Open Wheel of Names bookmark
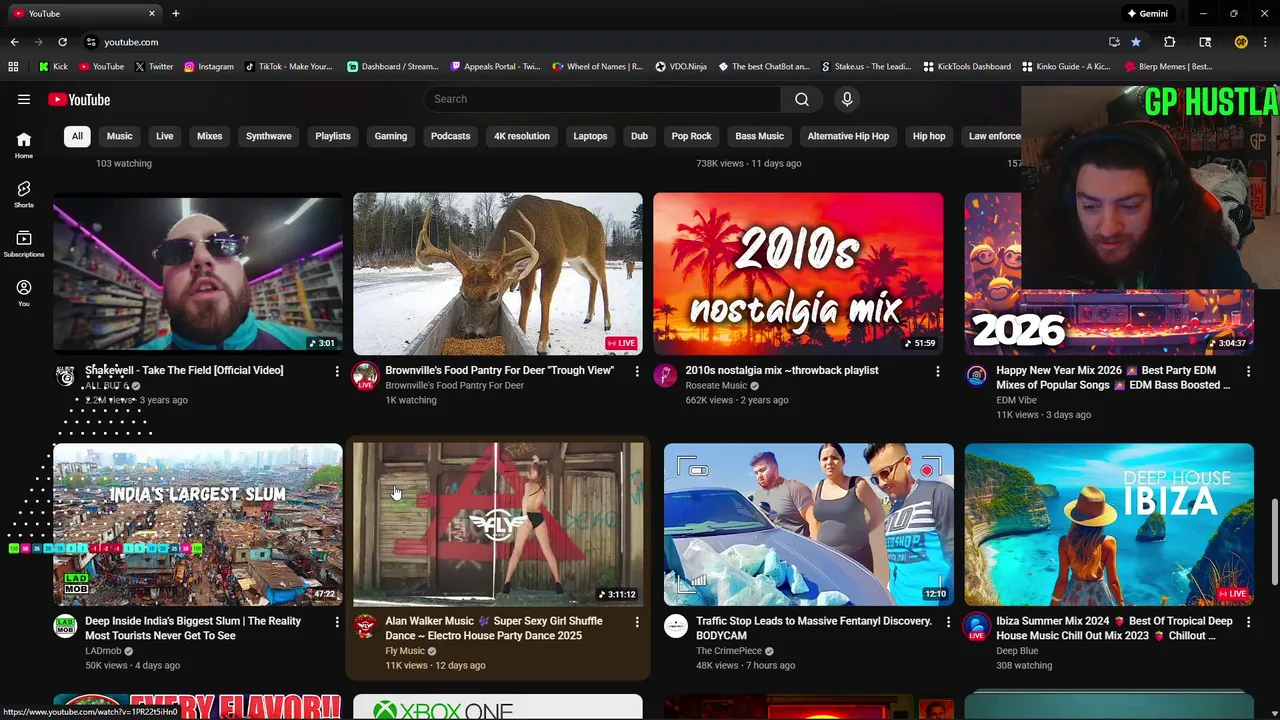 click(x=598, y=67)
